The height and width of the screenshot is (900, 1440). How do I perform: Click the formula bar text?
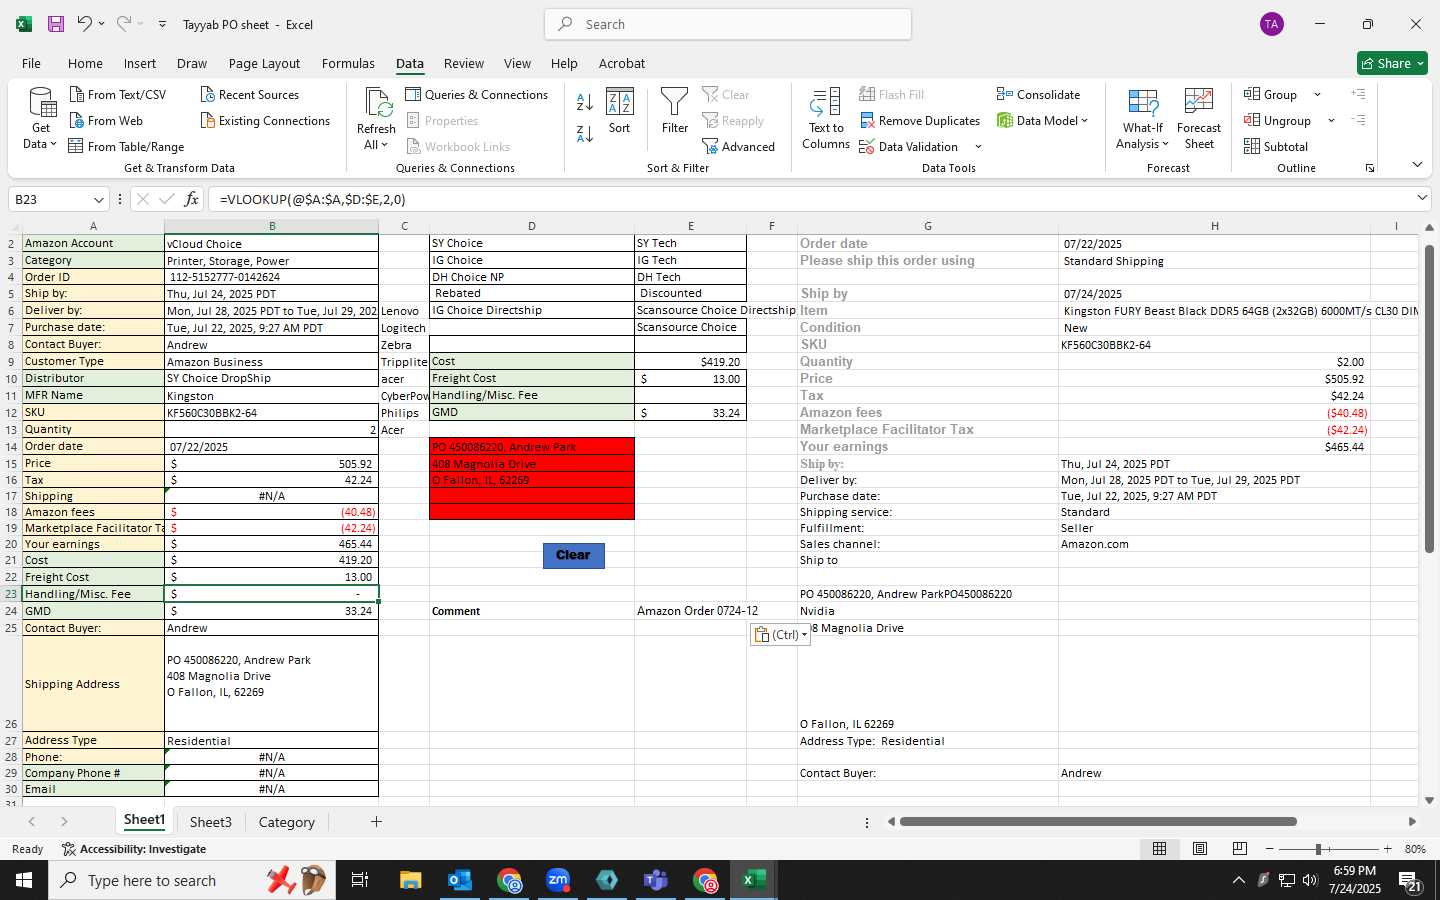click(313, 199)
